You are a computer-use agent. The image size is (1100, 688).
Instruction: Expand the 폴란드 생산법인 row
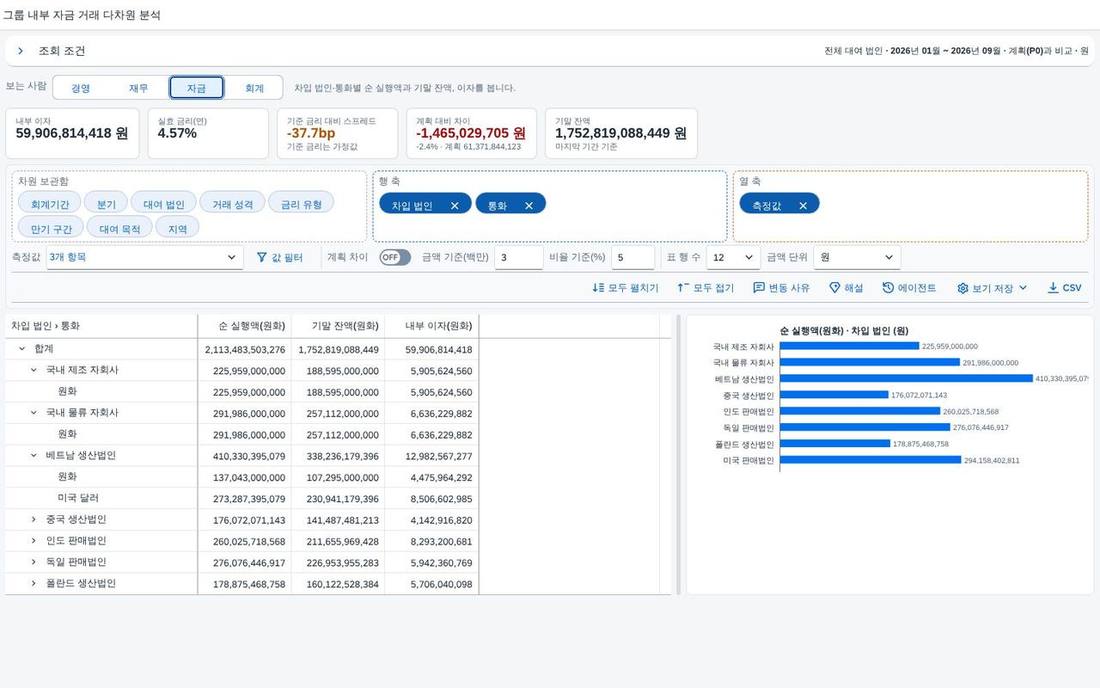point(33,584)
